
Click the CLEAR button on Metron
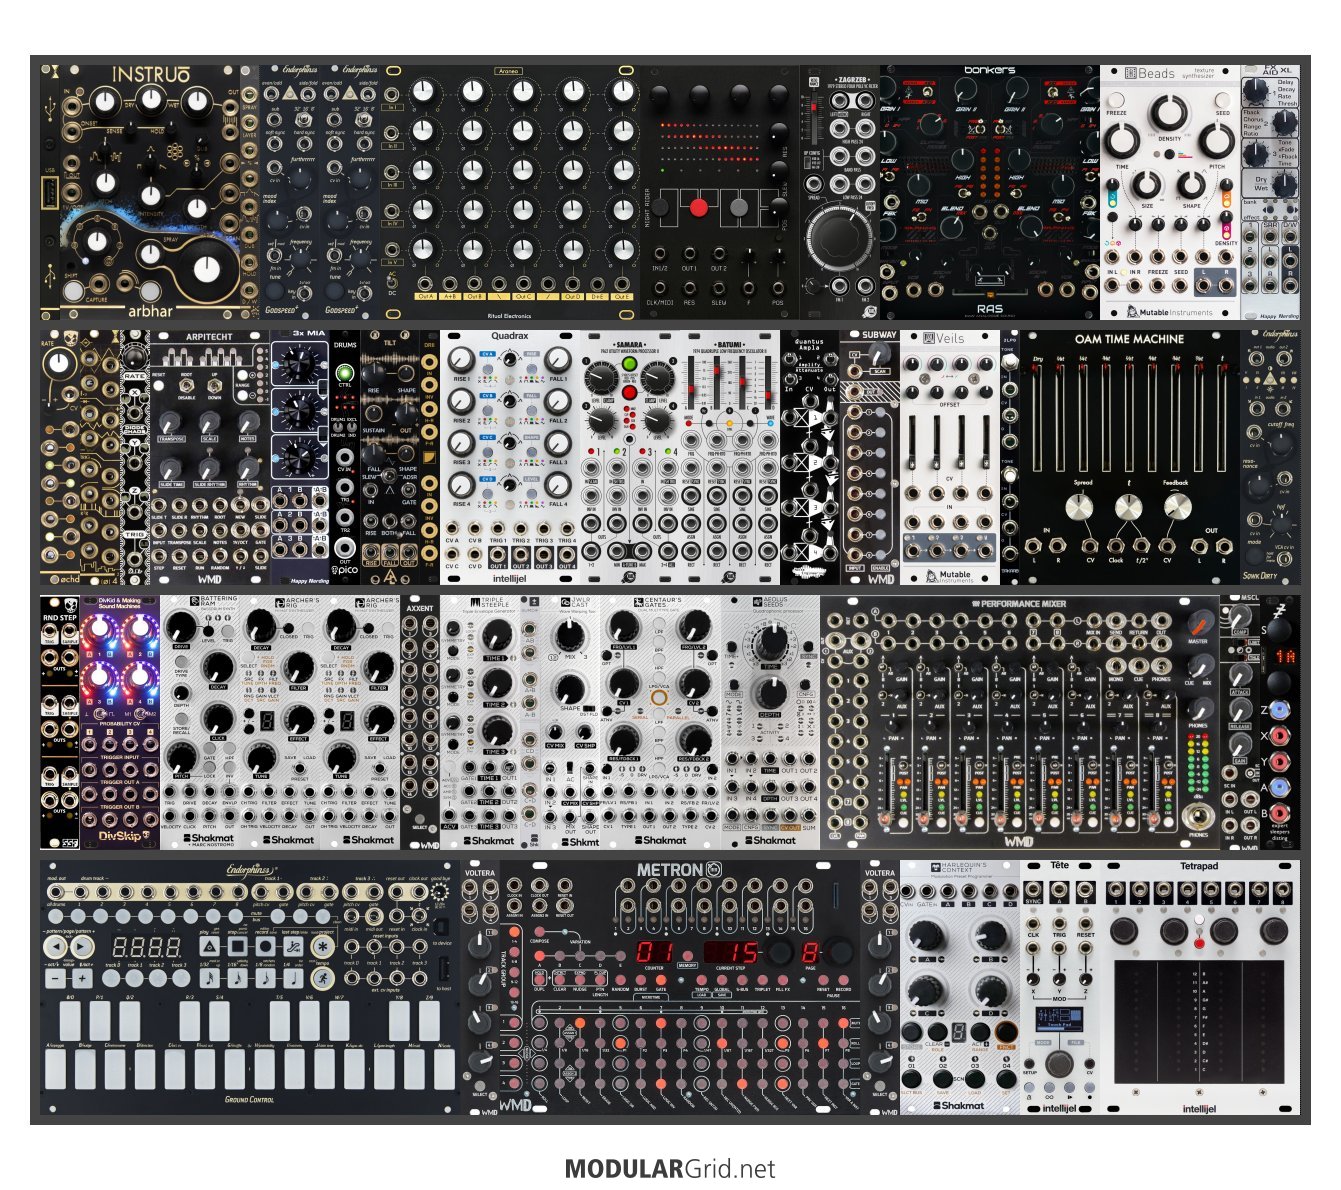[560, 980]
